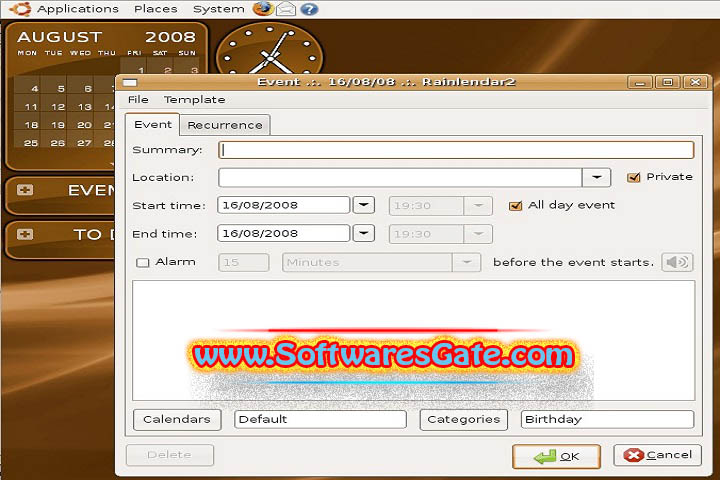This screenshot has height=480, width=720.
Task: Open the window menu icon in title bar
Action: (130, 83)
